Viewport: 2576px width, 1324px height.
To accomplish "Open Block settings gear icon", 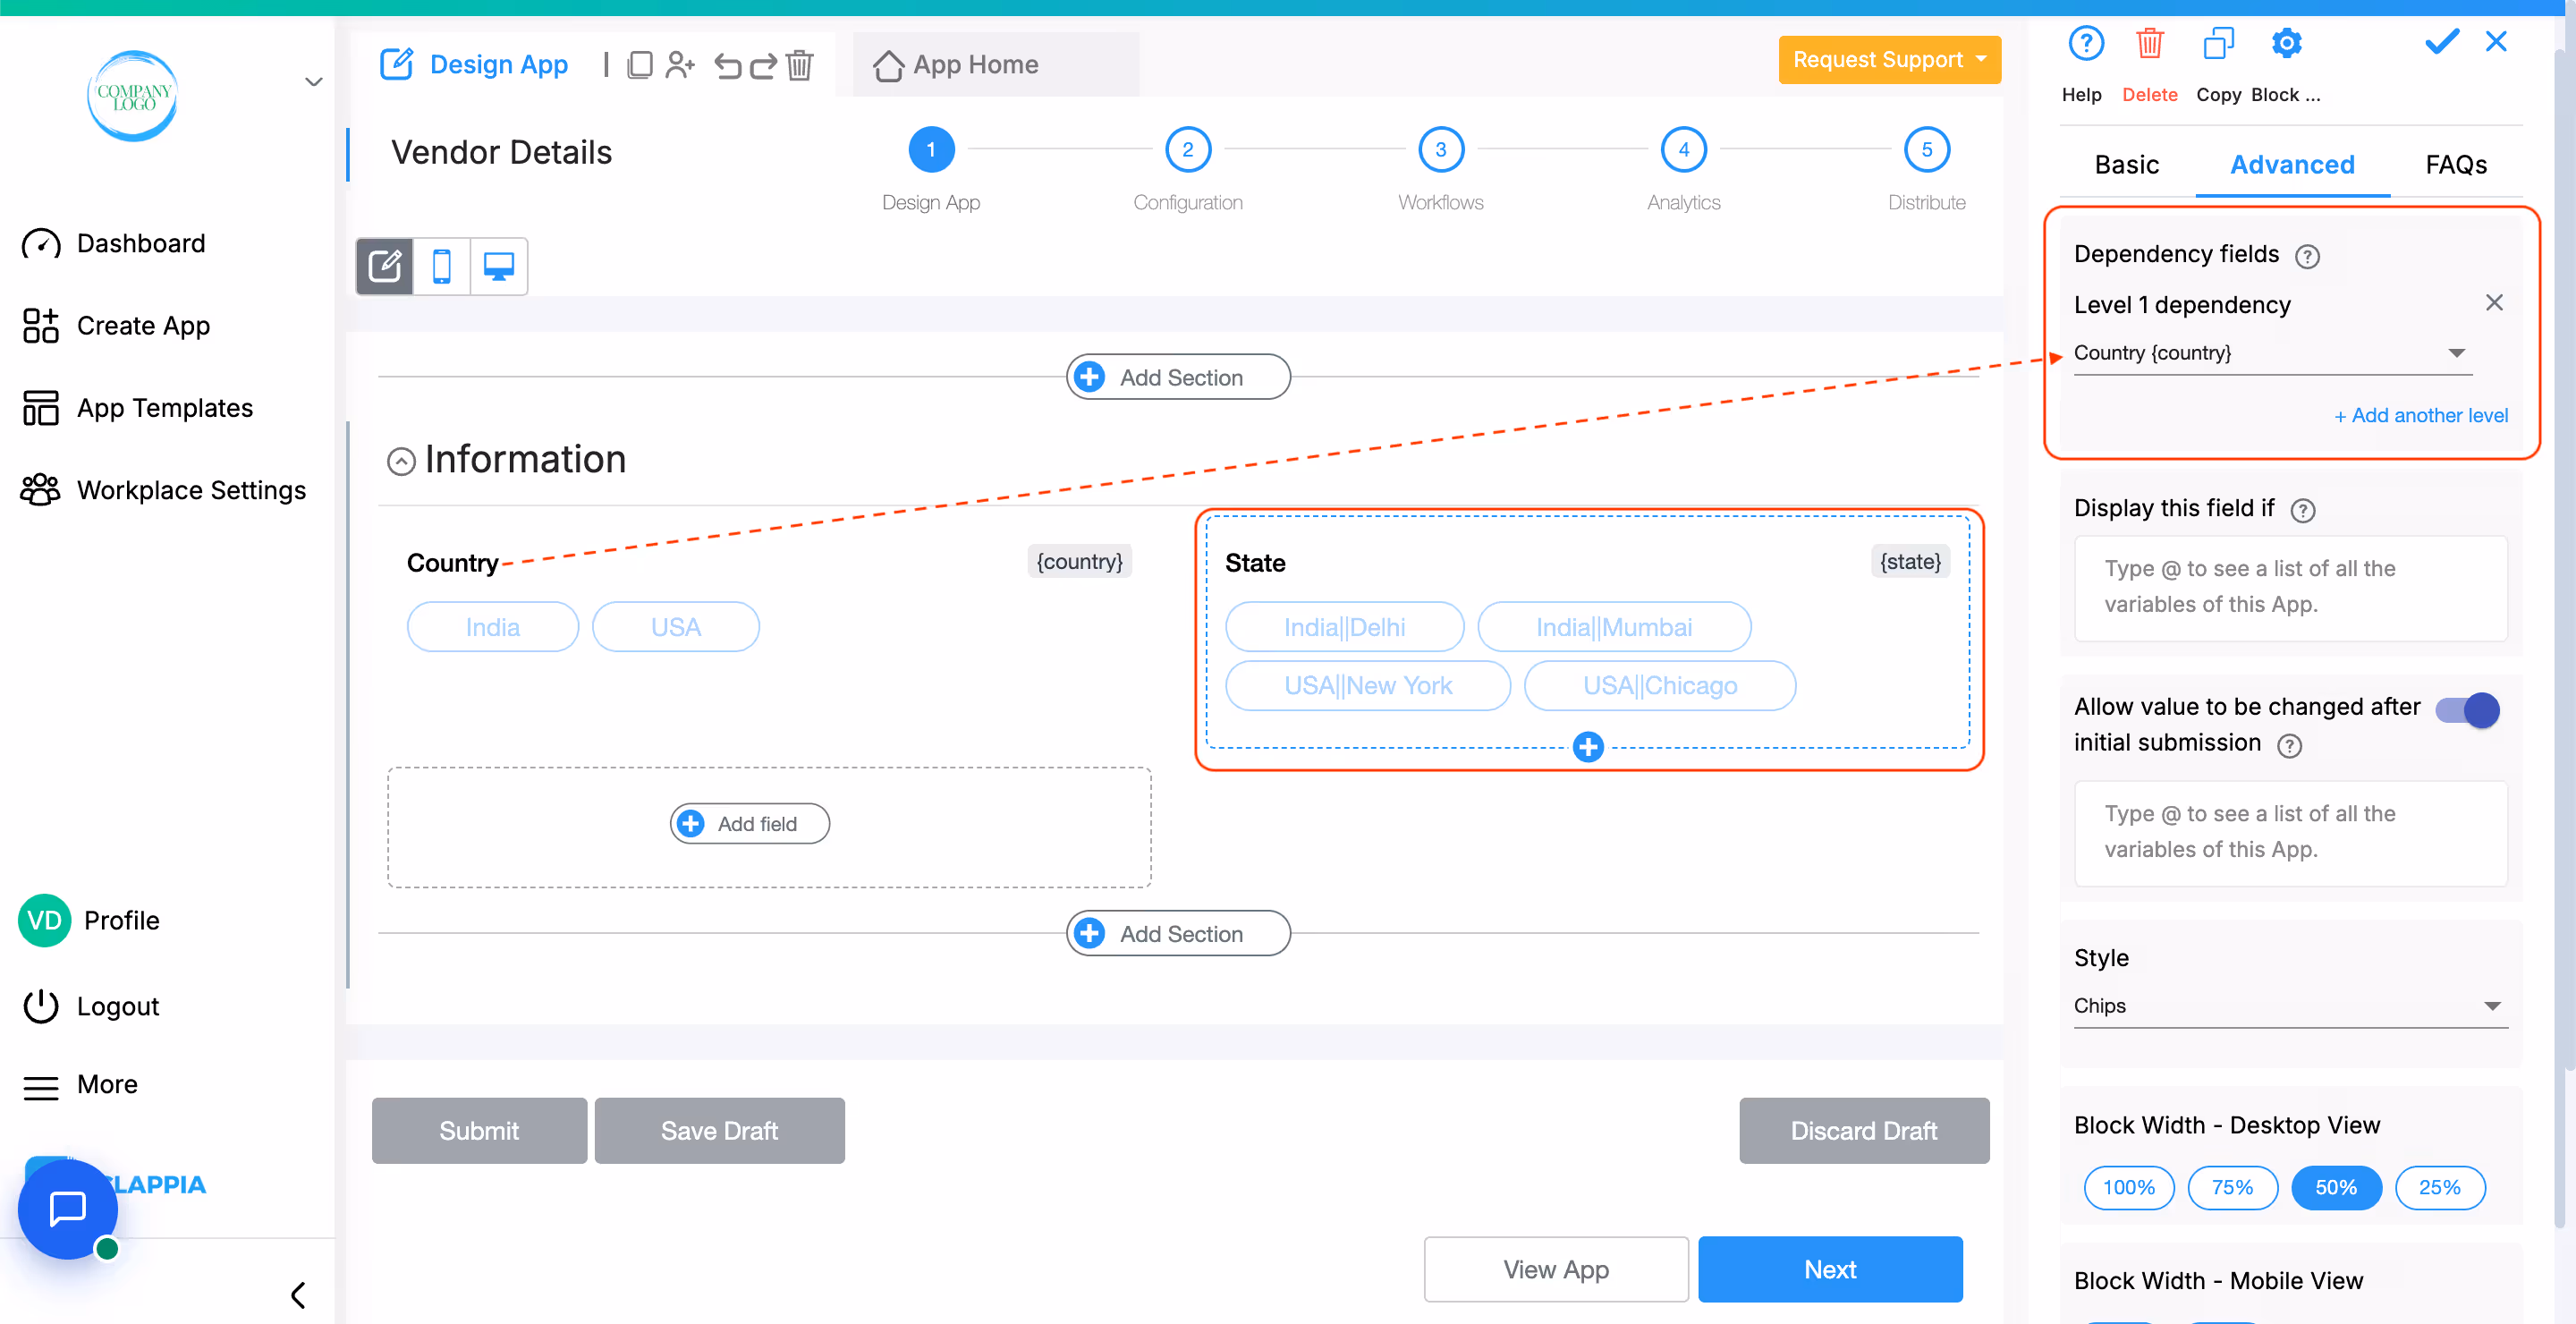I will point(2286,44).
